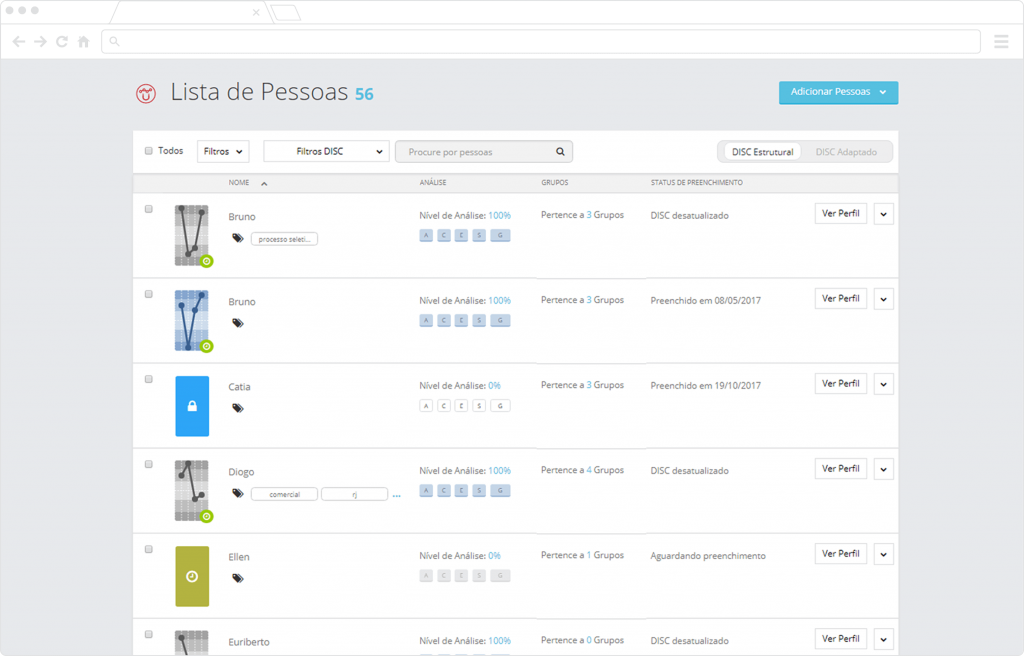Check the box for Catia's row
Image resolution: width=1024 pixels, height=656 pixels.
click(149, 379)
